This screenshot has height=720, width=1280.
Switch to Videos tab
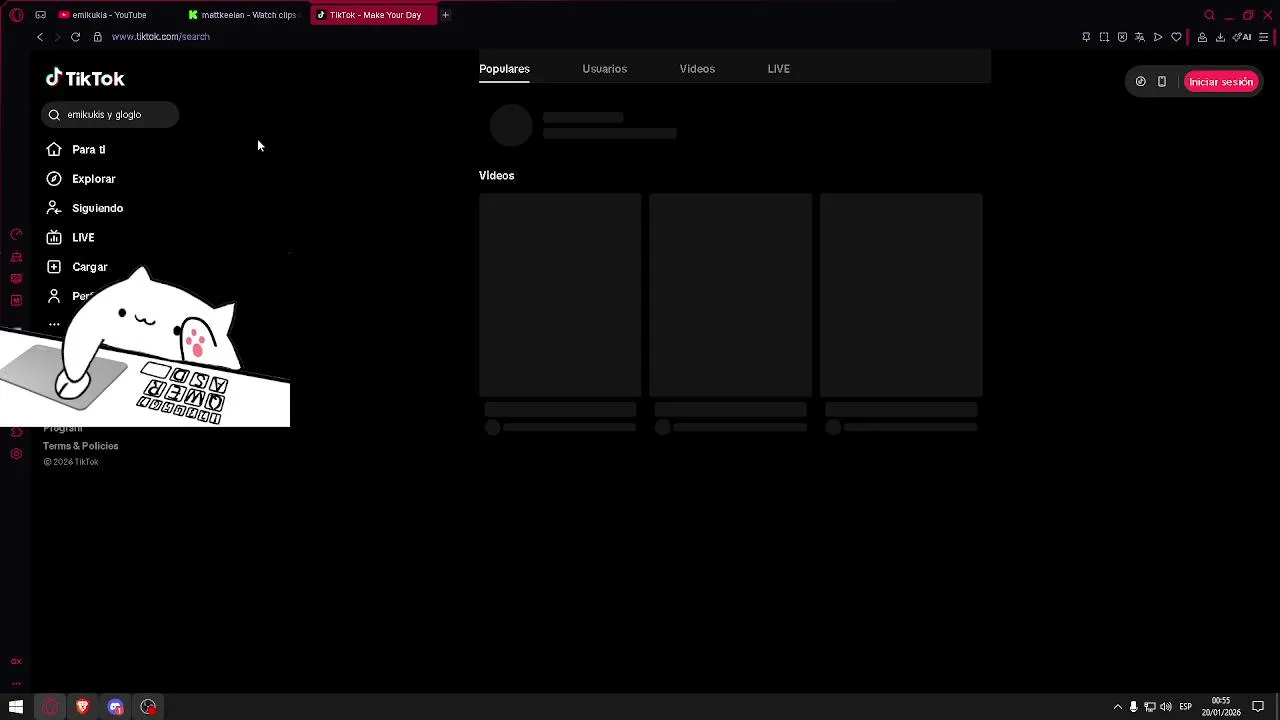click(x=697, y=69)
